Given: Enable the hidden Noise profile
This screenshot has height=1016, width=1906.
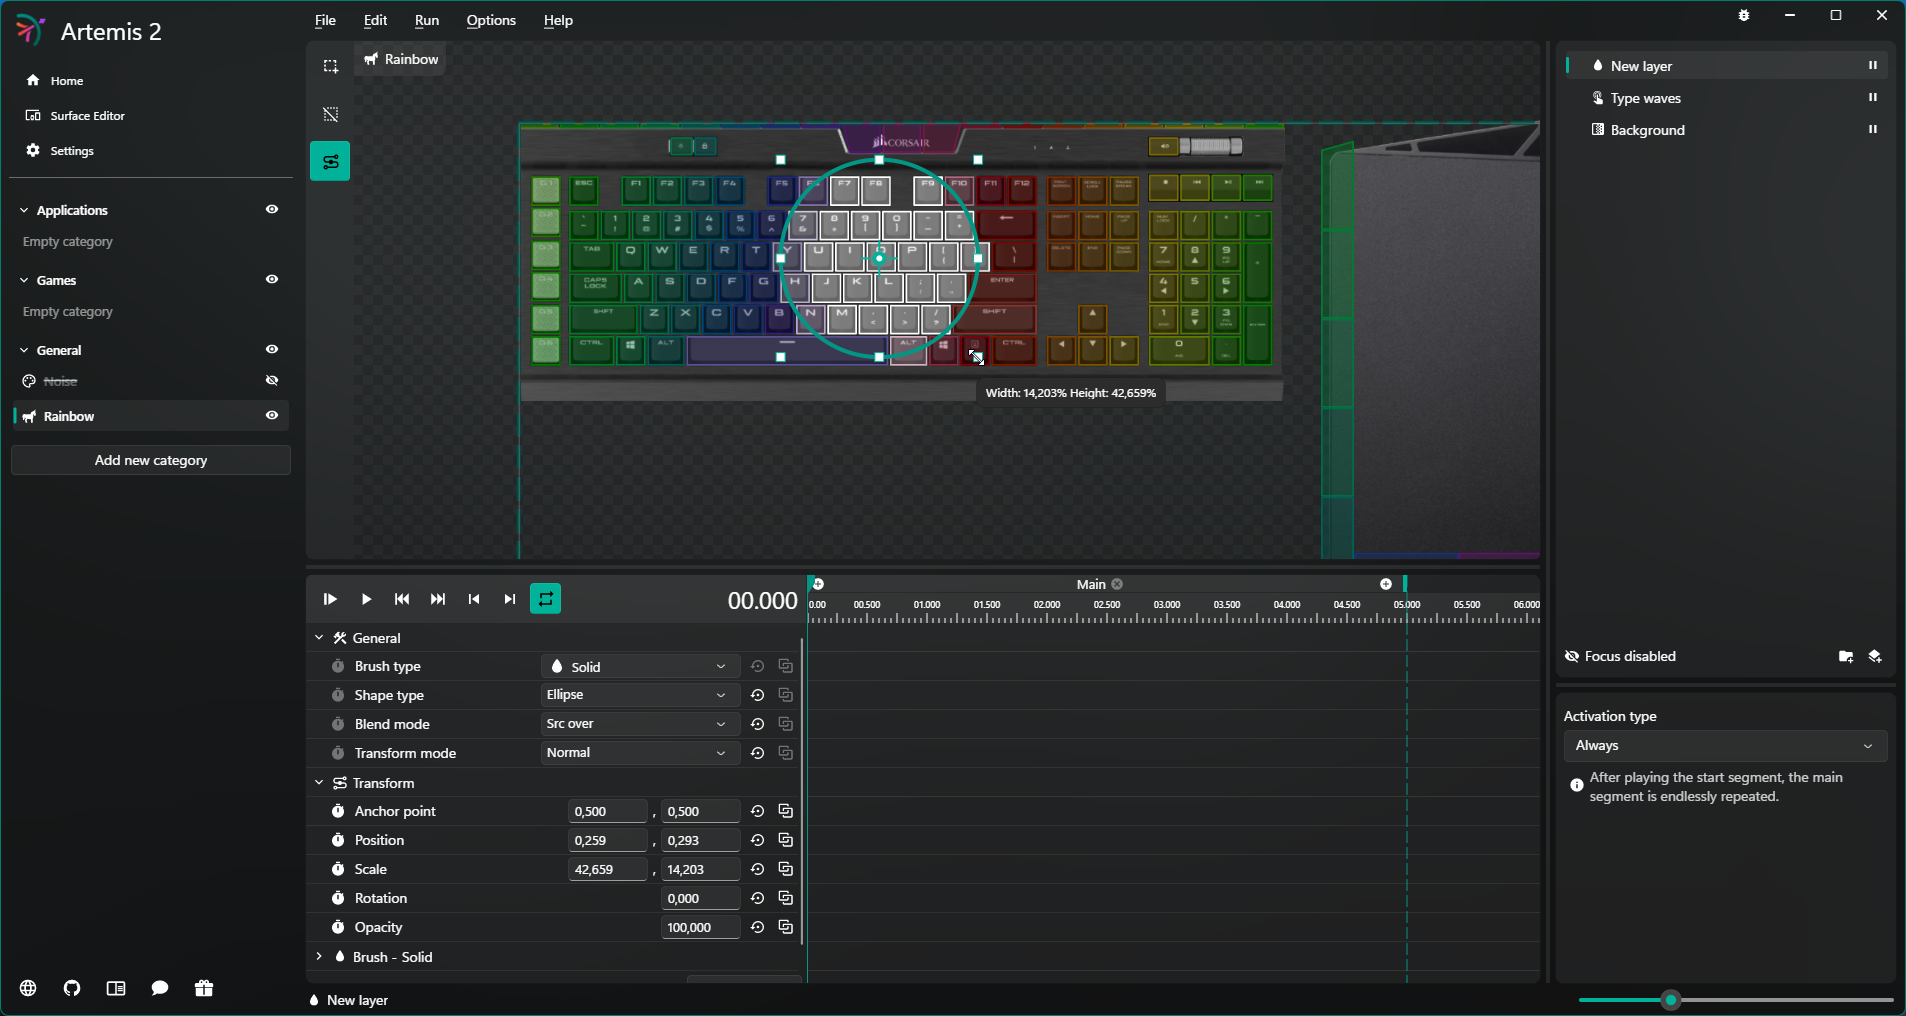Looking at the screenshot, I should point(272,380).
